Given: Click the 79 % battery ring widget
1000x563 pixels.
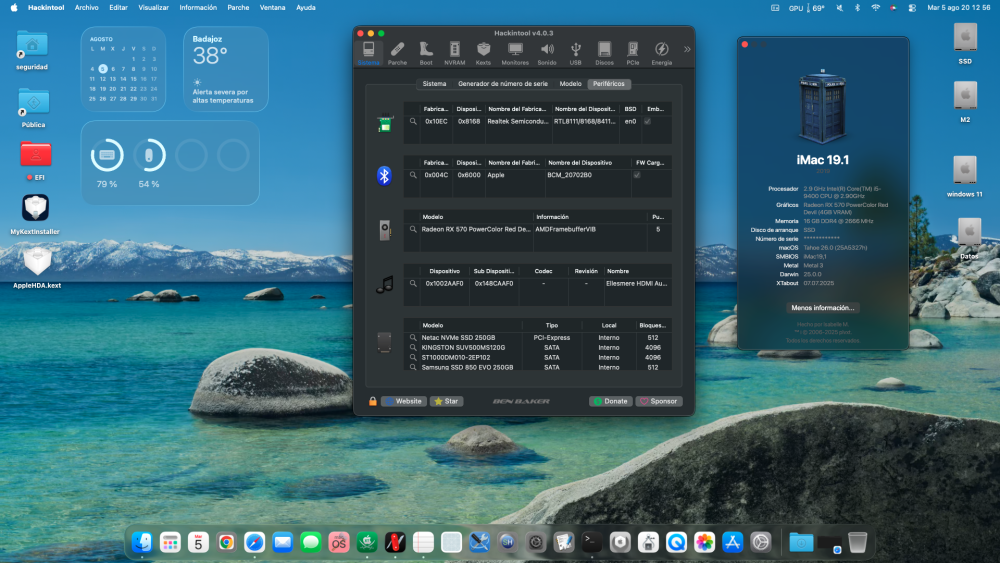Looking at the screenshot, I should 107,155.
